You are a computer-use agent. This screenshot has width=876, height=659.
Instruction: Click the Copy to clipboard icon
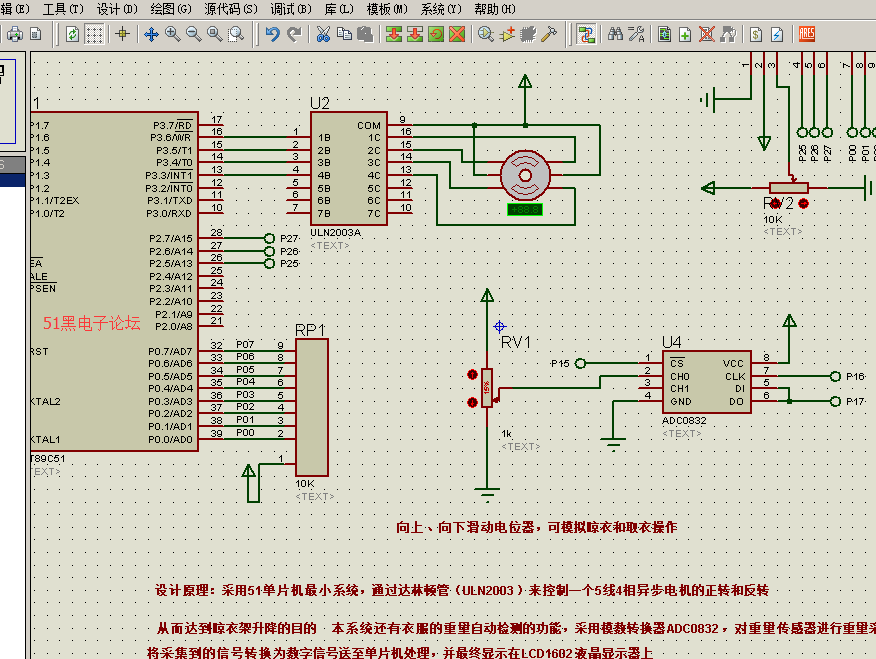click(344, 35)
